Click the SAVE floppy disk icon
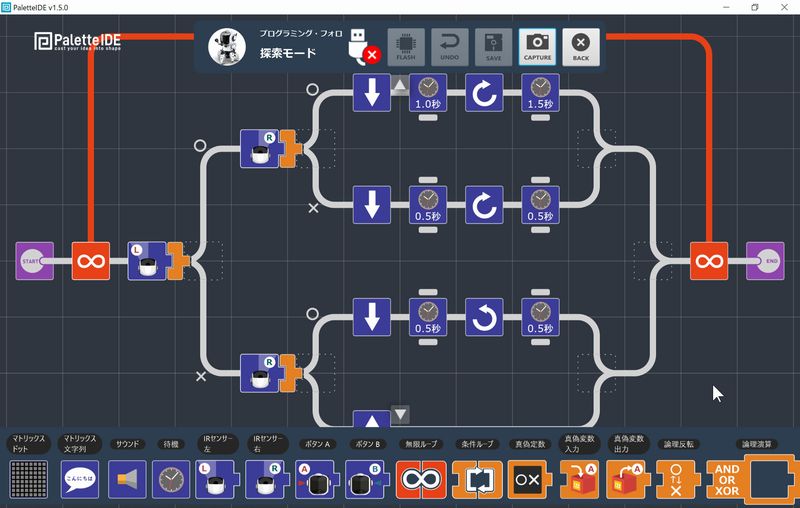 [493, 46]
